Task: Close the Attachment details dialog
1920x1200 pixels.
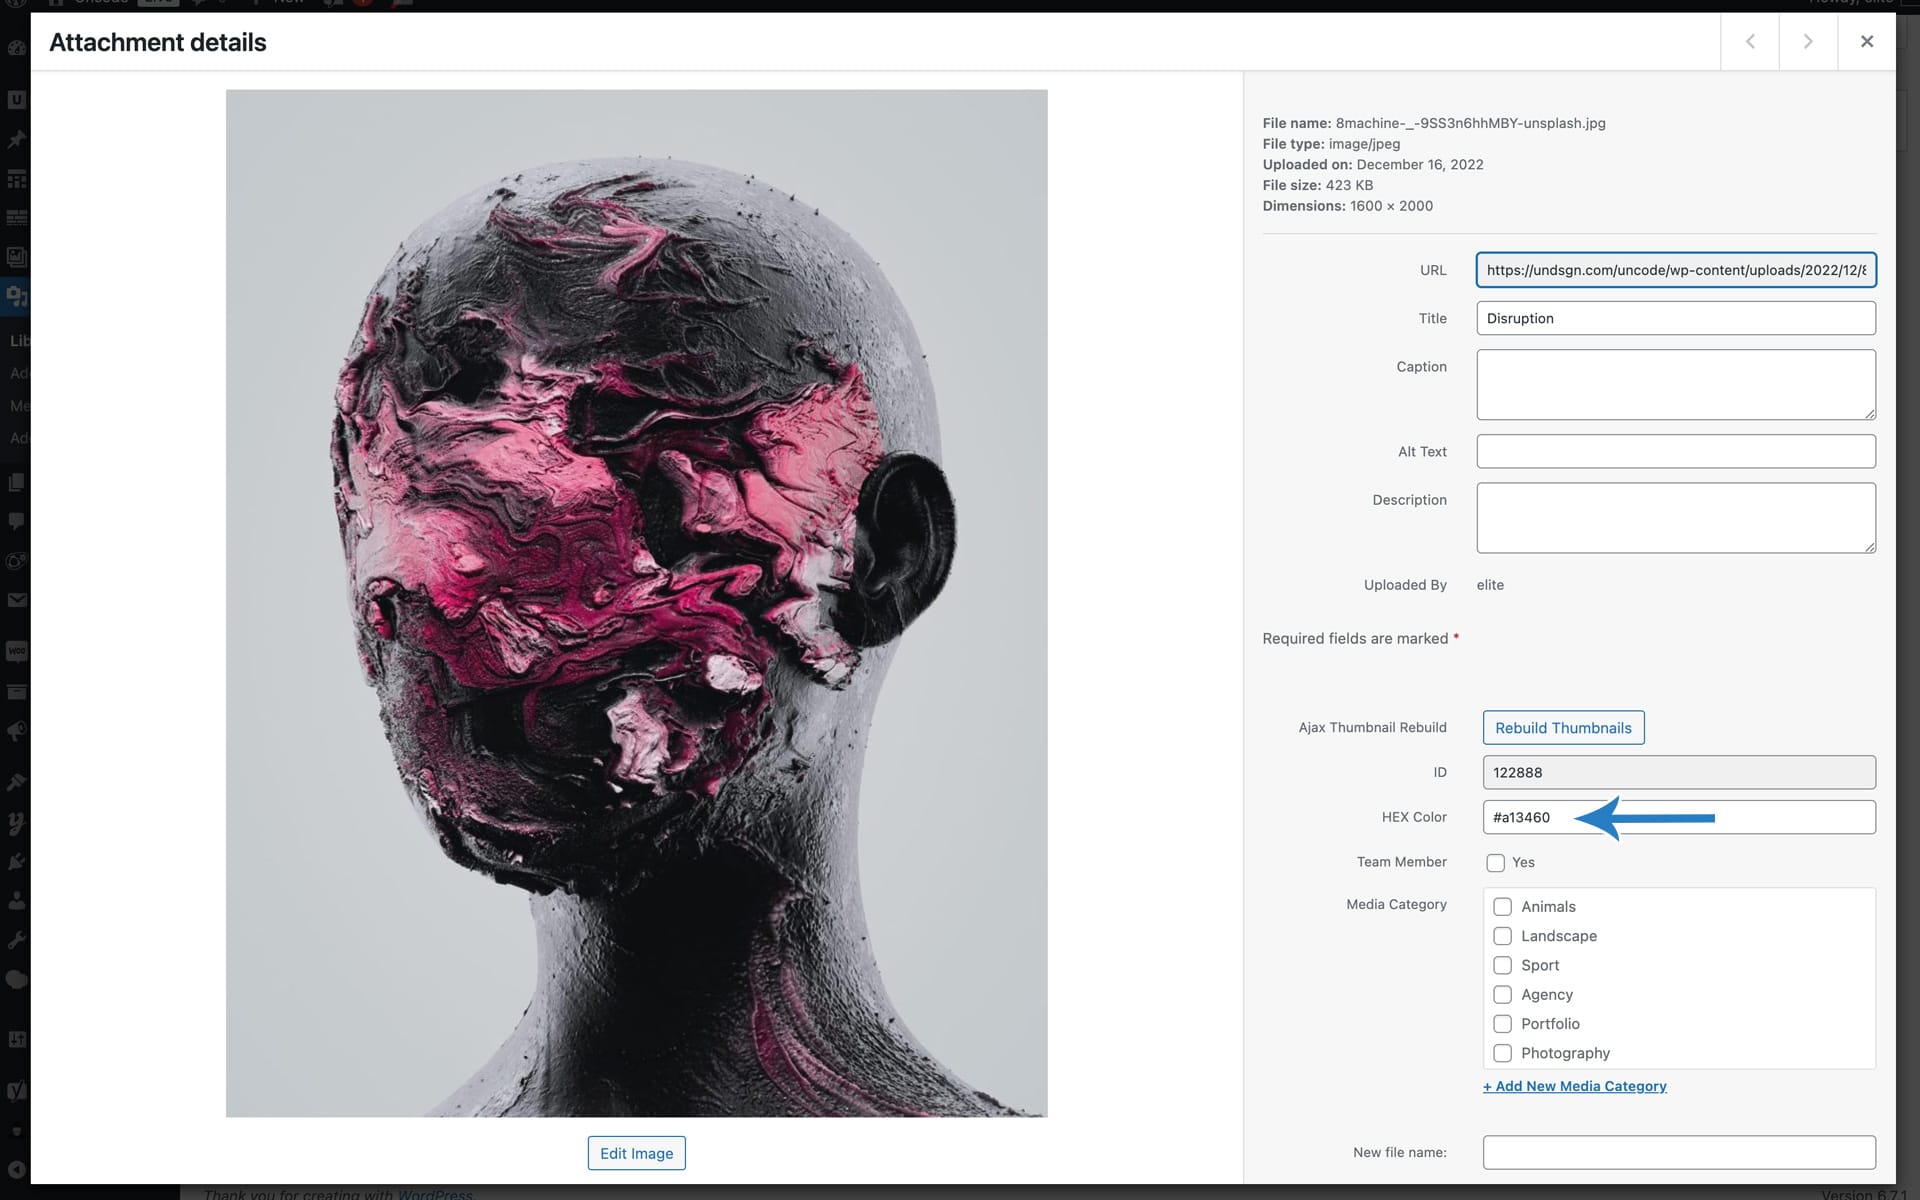Action: pos(1866,41)
